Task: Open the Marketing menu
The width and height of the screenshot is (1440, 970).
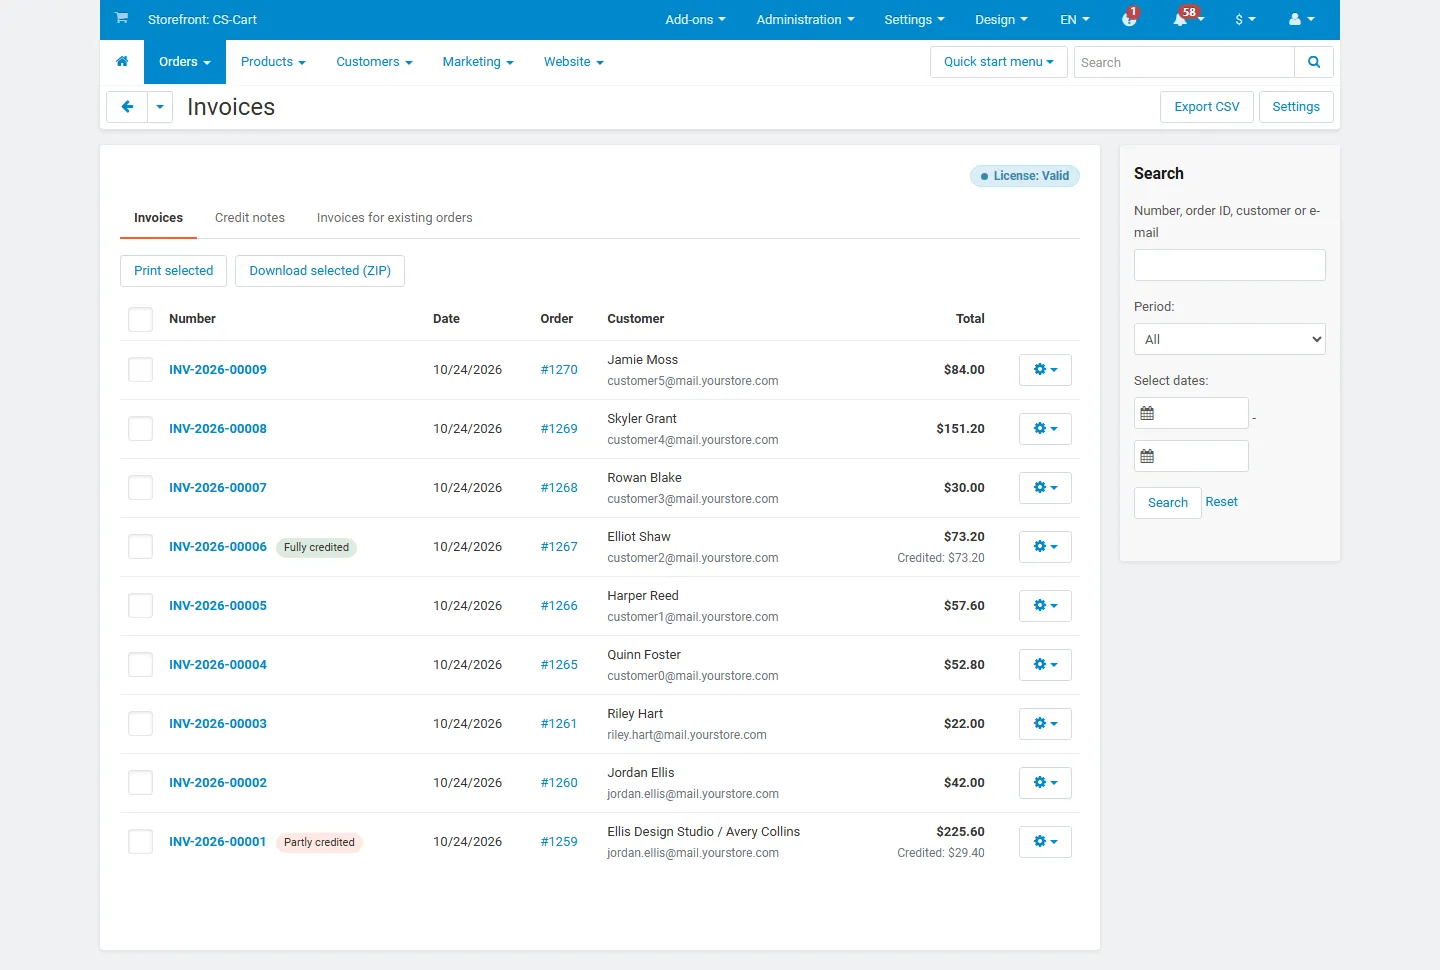Action: point(478,62)
